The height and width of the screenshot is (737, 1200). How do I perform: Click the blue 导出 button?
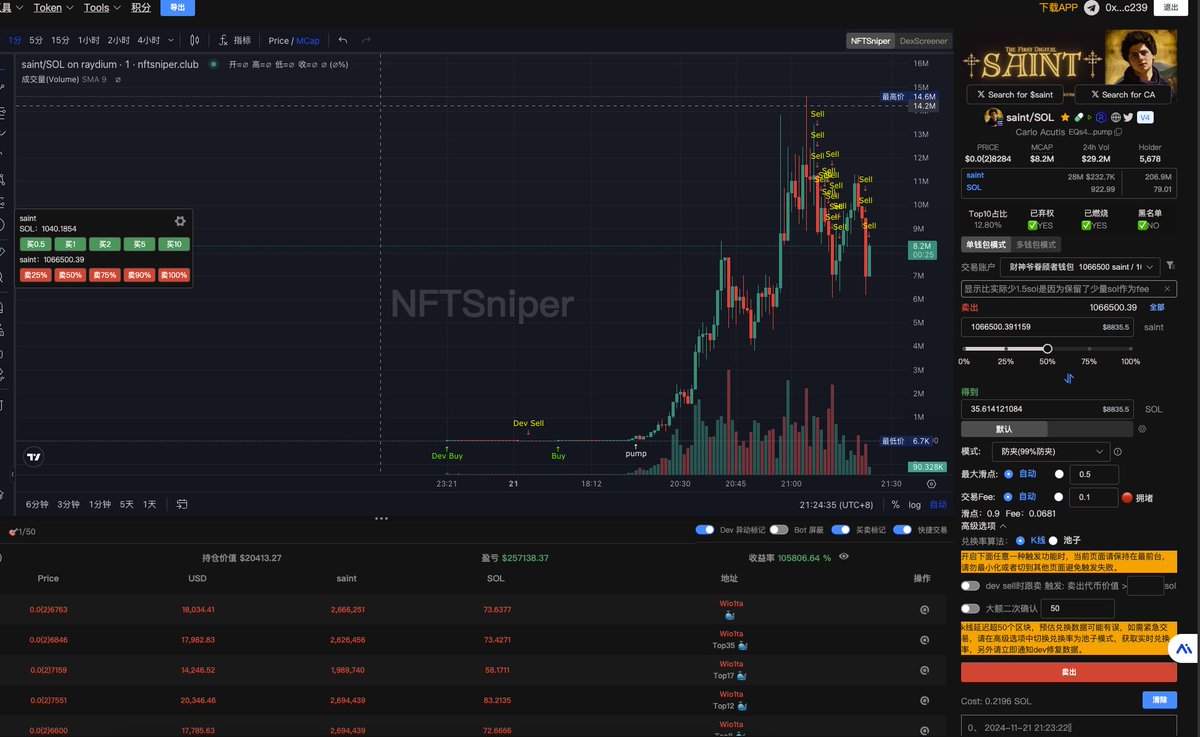tap(178, 7)
